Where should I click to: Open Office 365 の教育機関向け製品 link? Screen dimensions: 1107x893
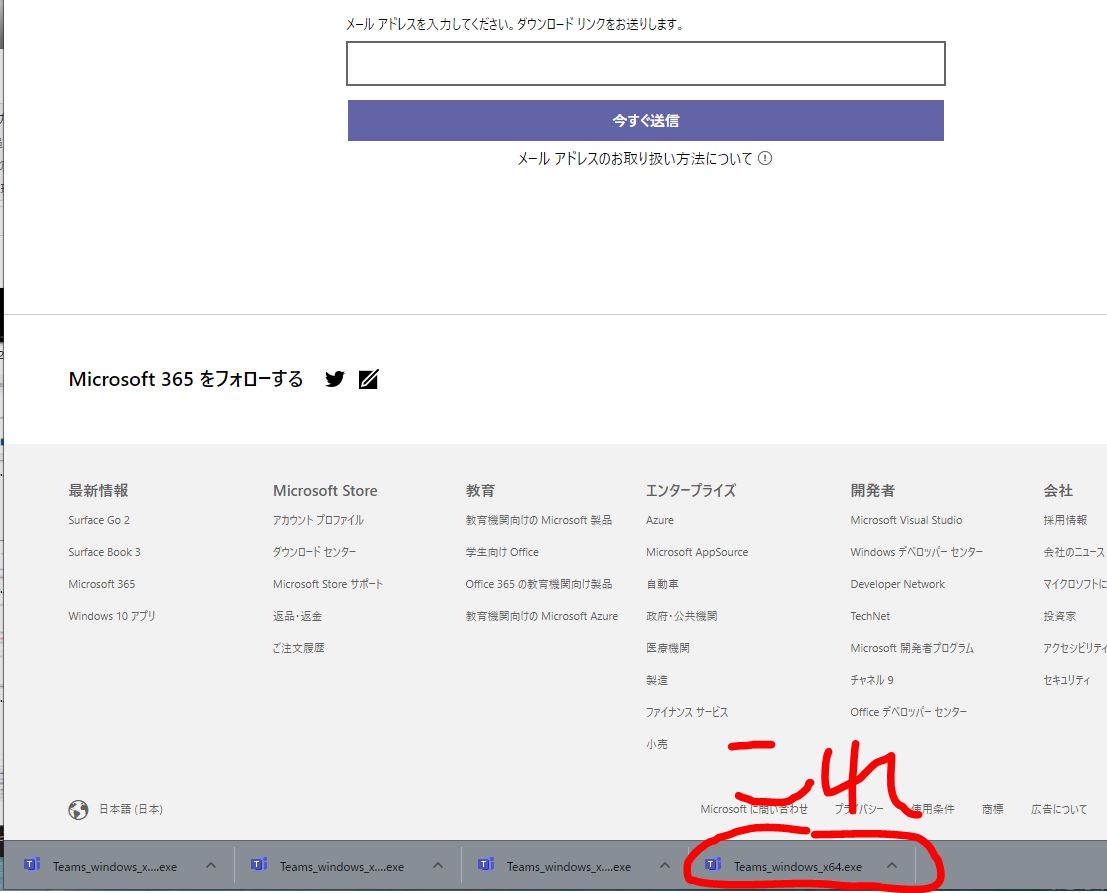tap(539, 584)
